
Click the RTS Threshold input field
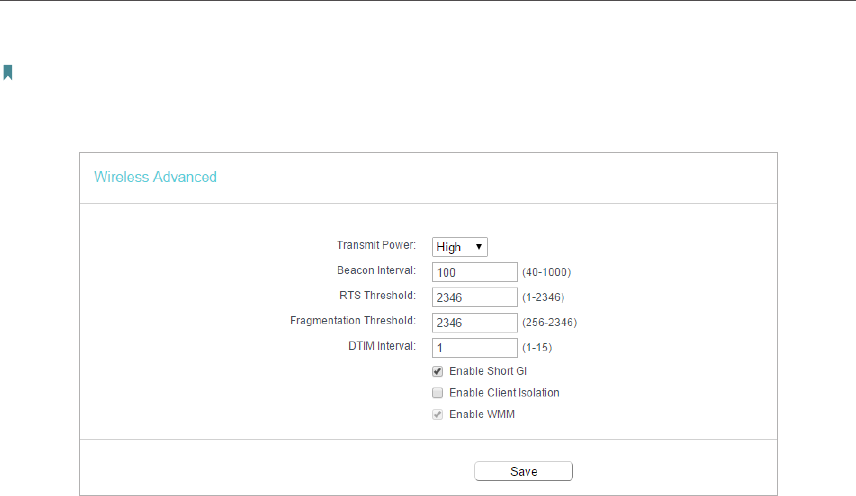click(474, 297)
